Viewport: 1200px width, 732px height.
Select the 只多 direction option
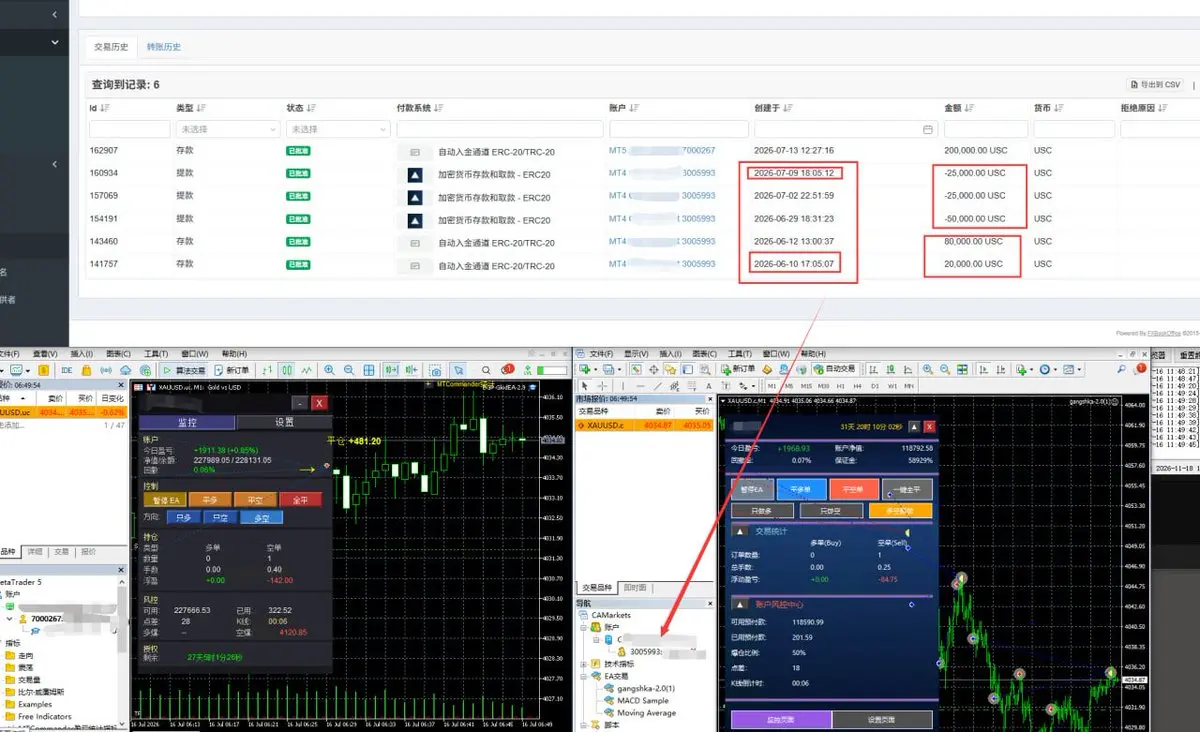[x=184, y=517]
